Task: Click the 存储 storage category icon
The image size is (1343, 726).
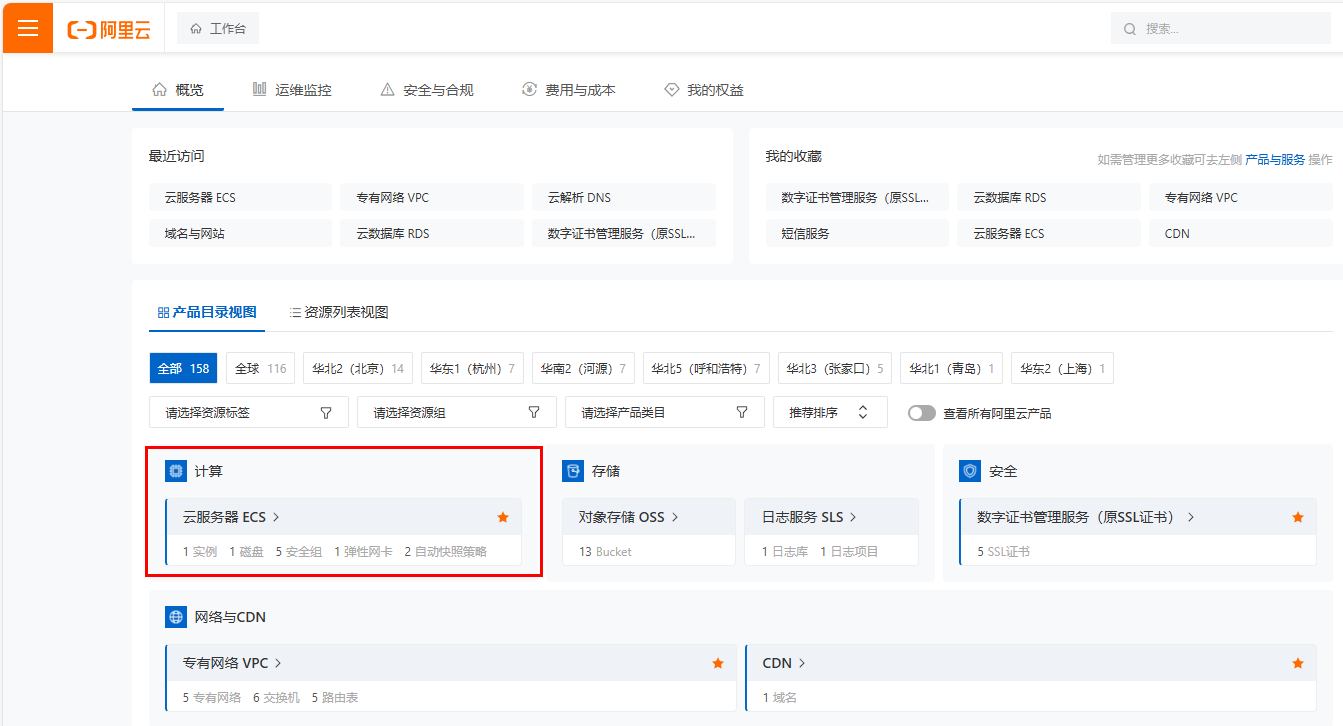Action: (573, 471)
